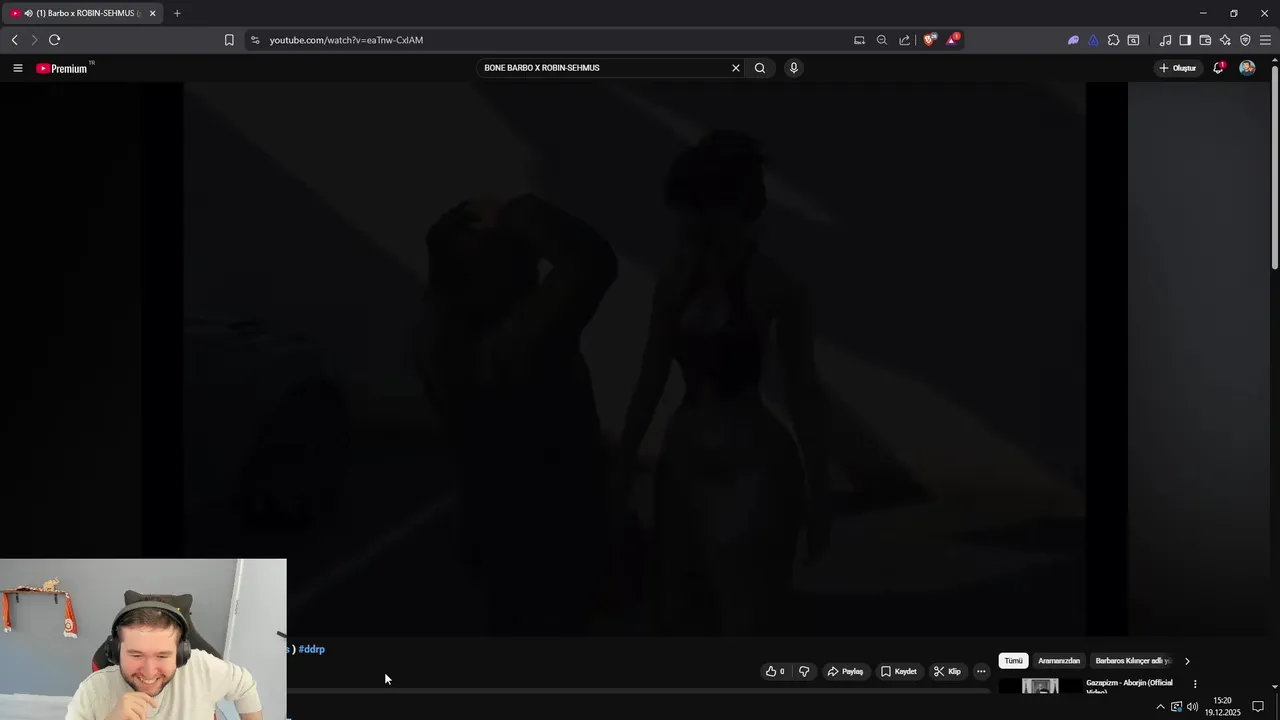Open the Windows notification center
1280x720 pixels.
[1258, 707]
